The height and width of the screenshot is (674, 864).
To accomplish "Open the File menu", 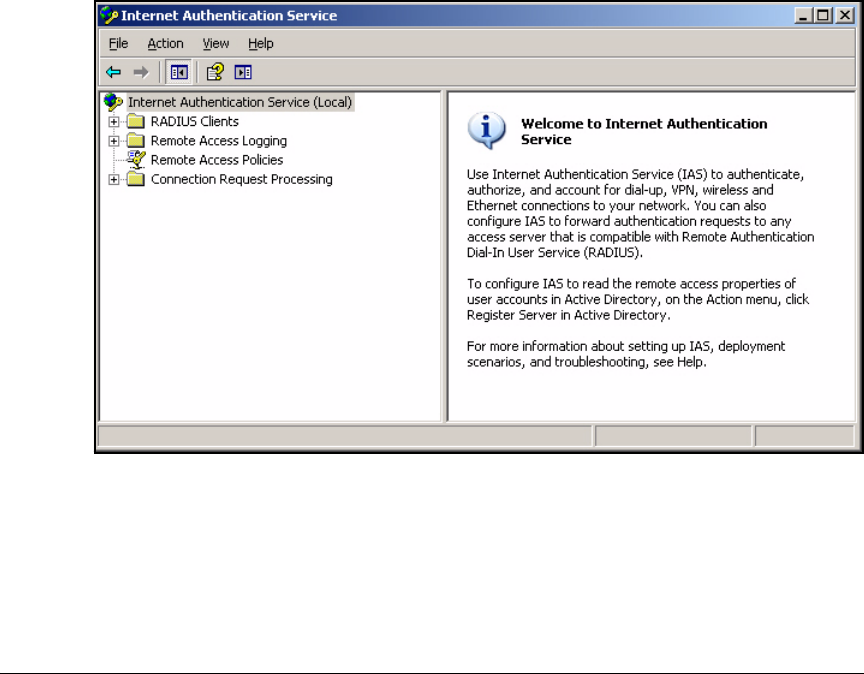I will point(118,44).
